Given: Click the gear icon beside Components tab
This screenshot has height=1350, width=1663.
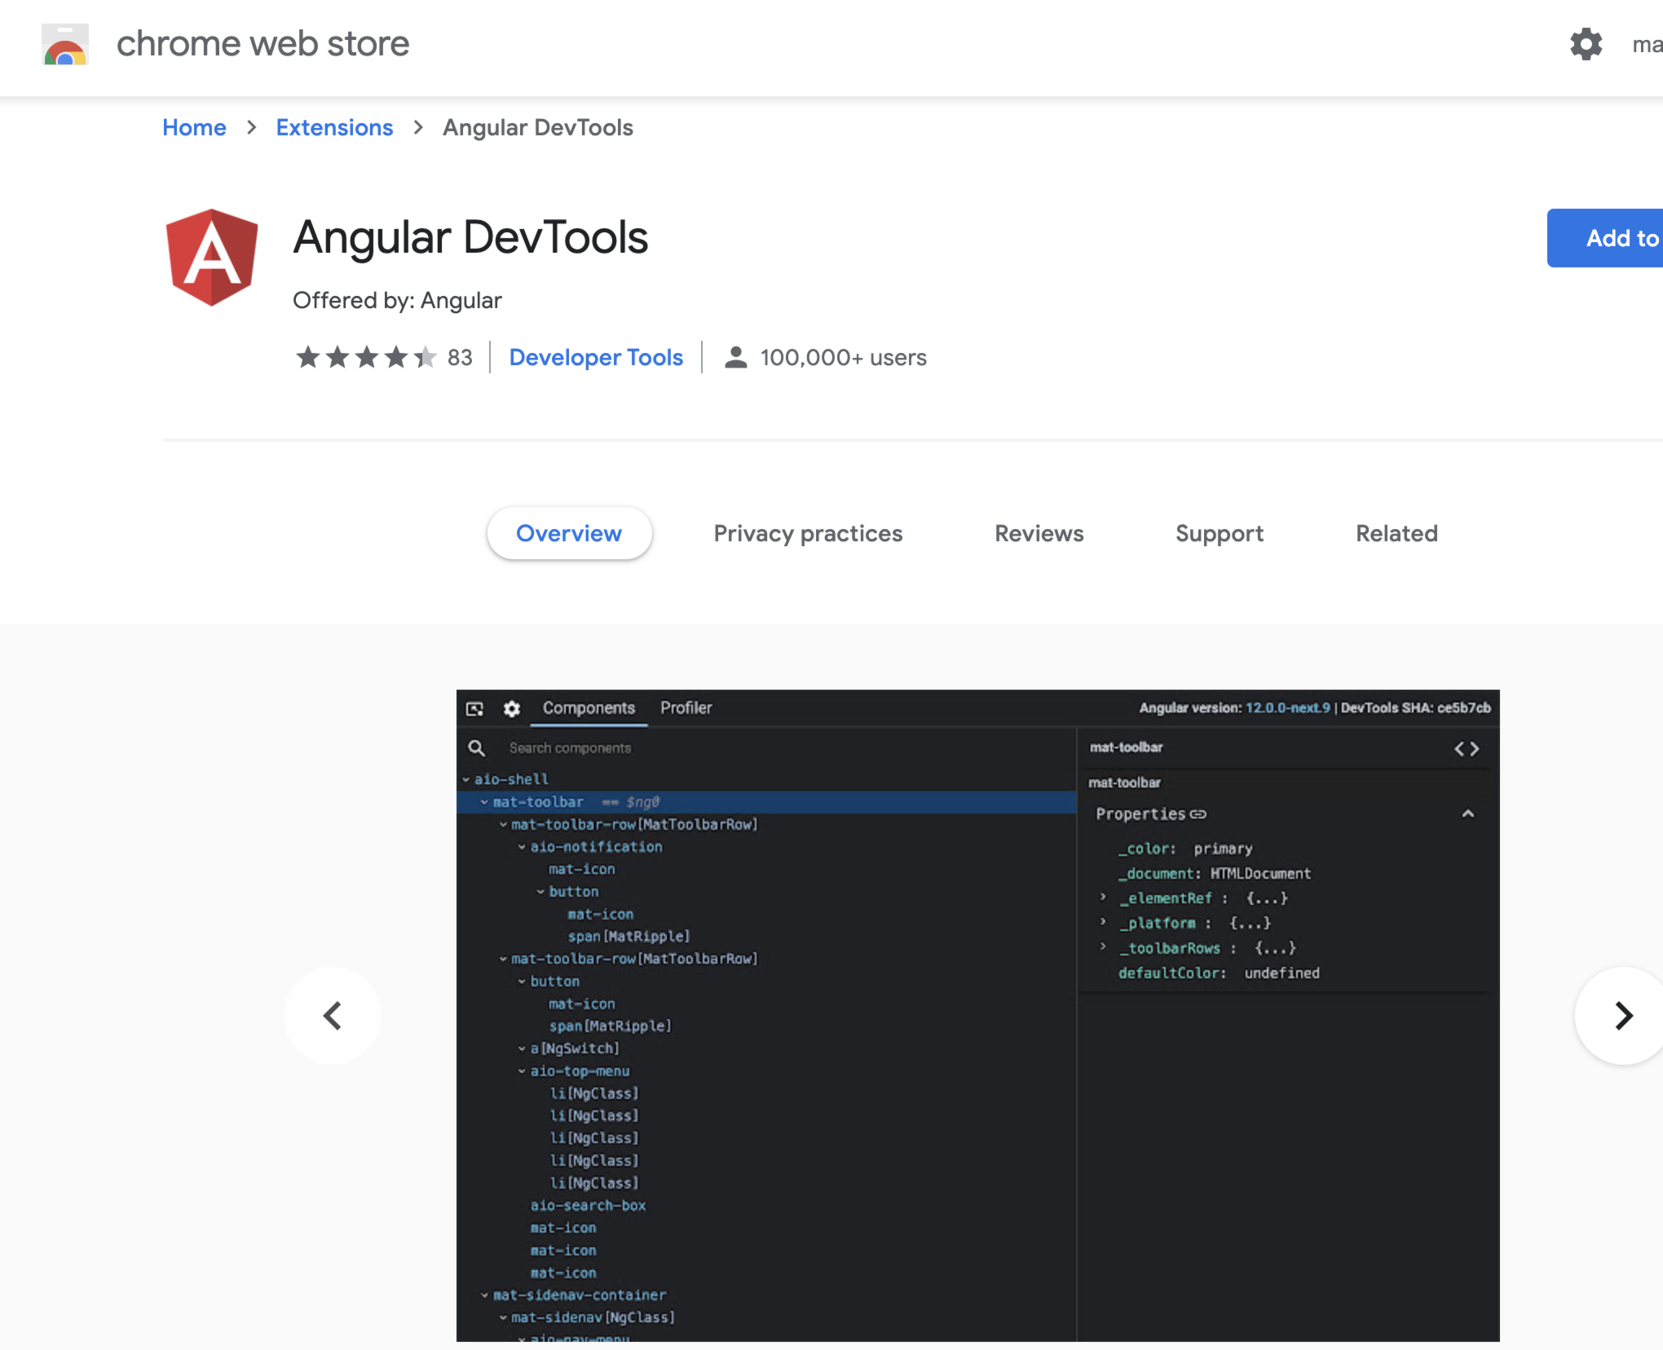Looking at the screenshot, I should [x=512, y=708].
